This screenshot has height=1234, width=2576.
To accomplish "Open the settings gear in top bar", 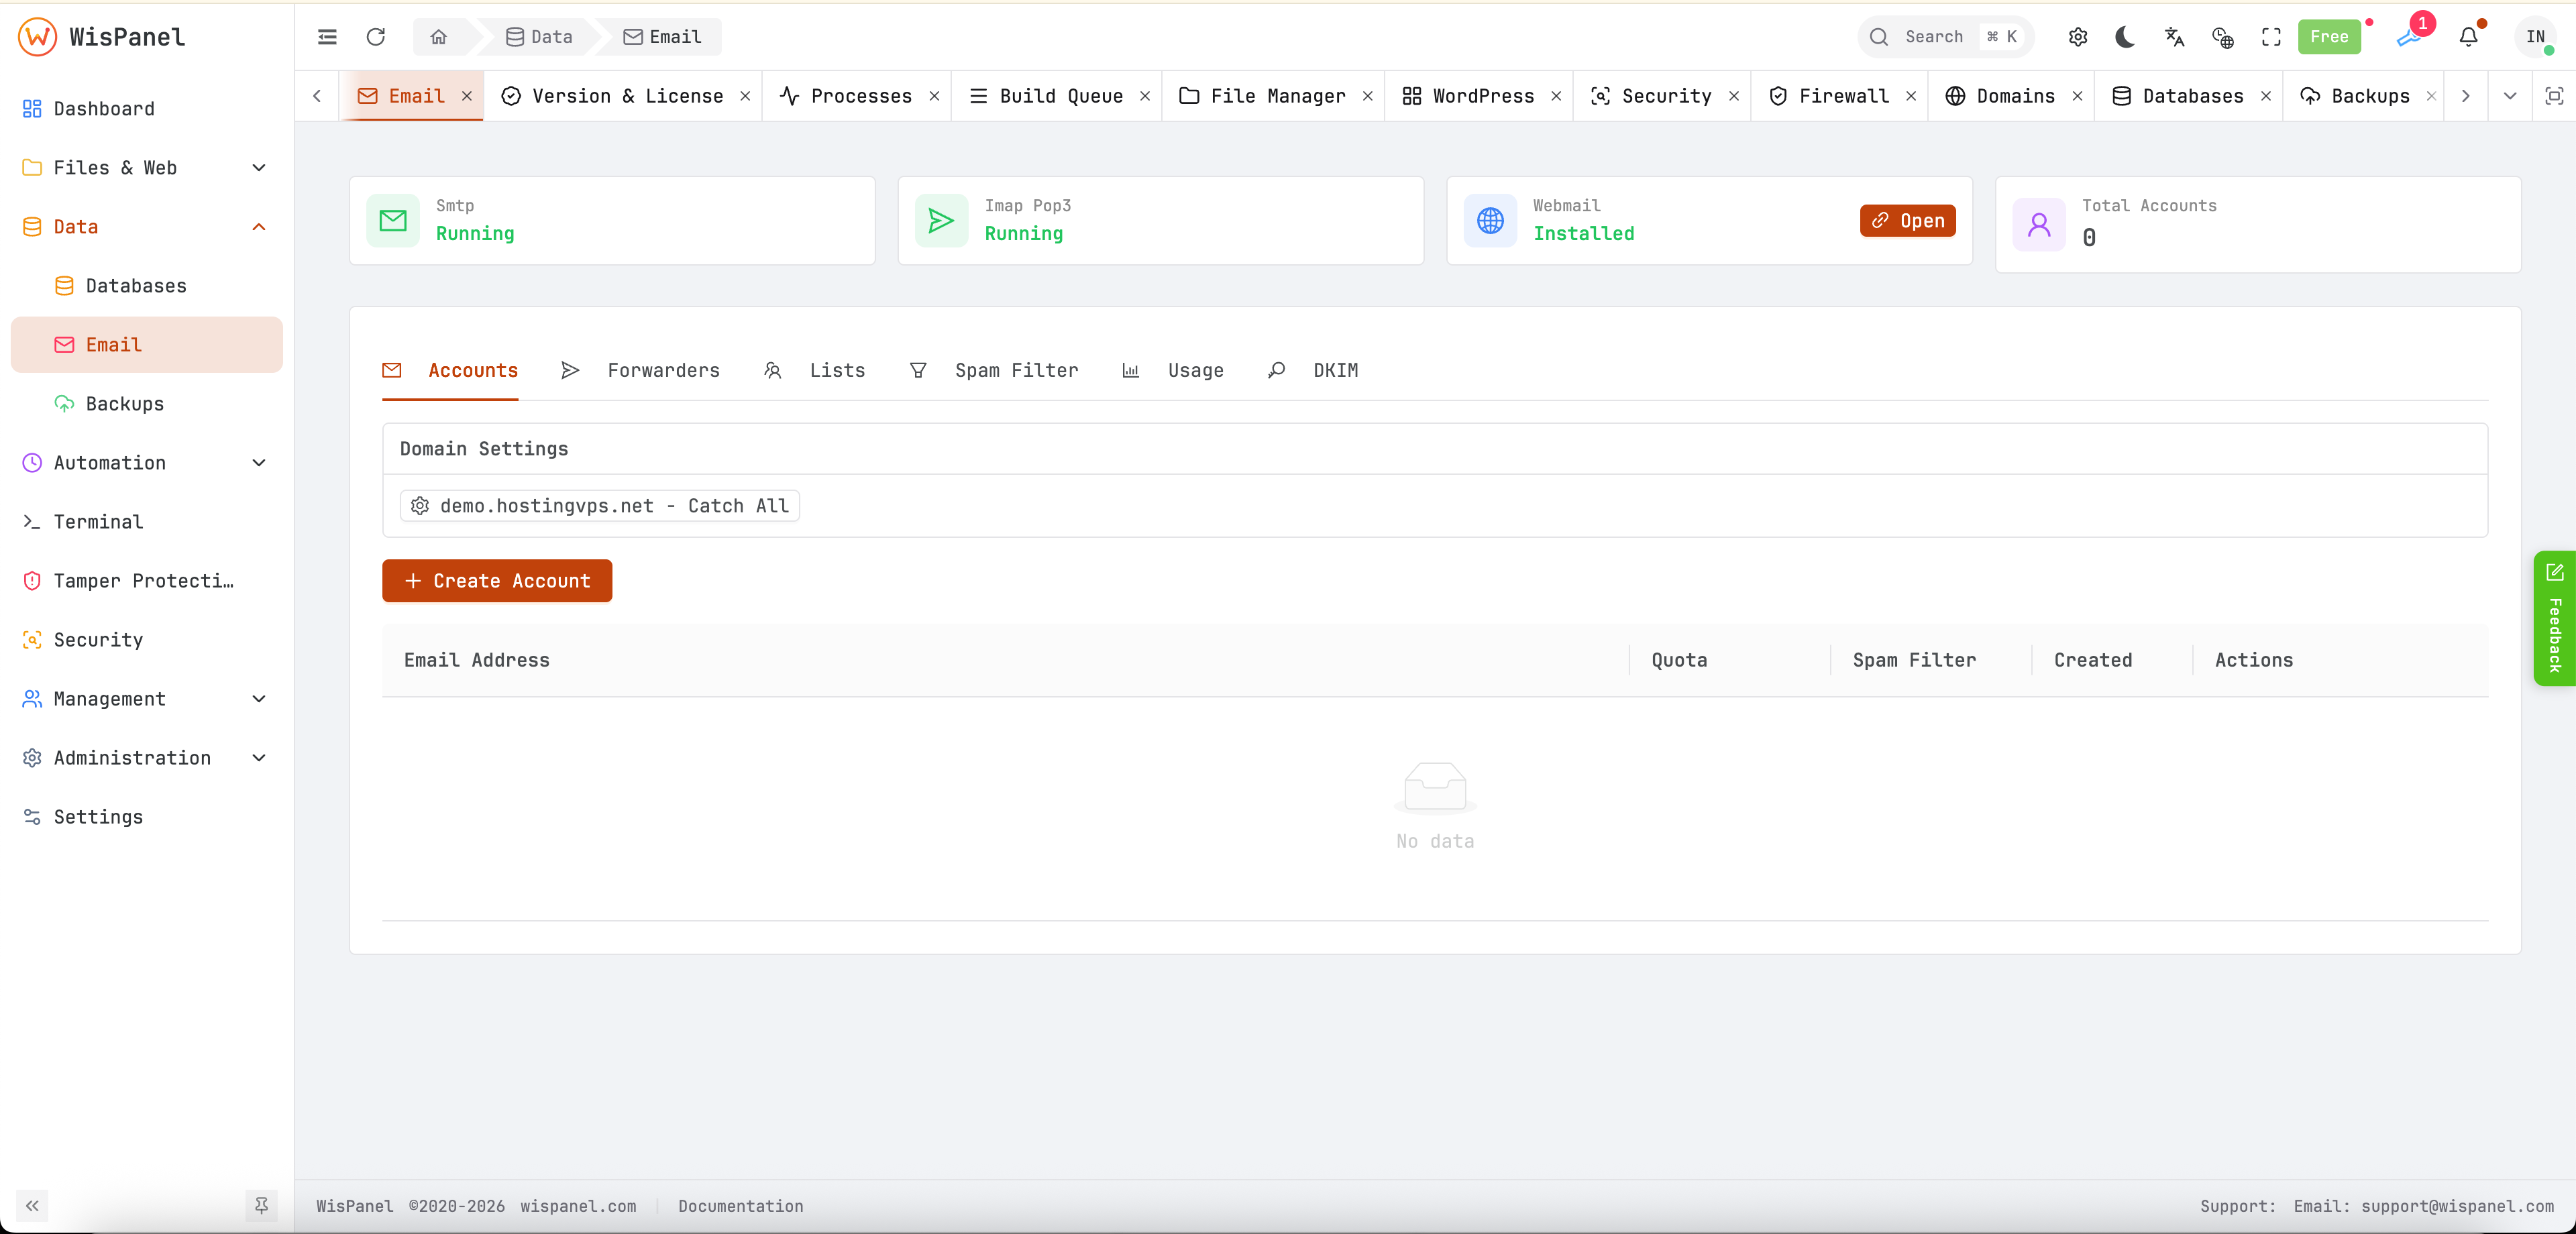I will point(2078,37).
